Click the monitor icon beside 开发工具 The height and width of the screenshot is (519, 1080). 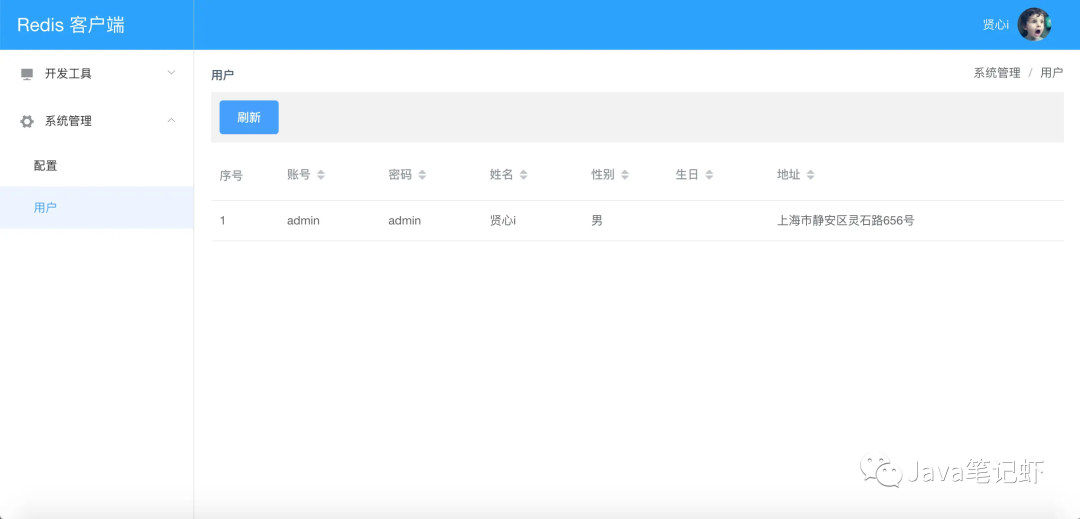(27, 74)
